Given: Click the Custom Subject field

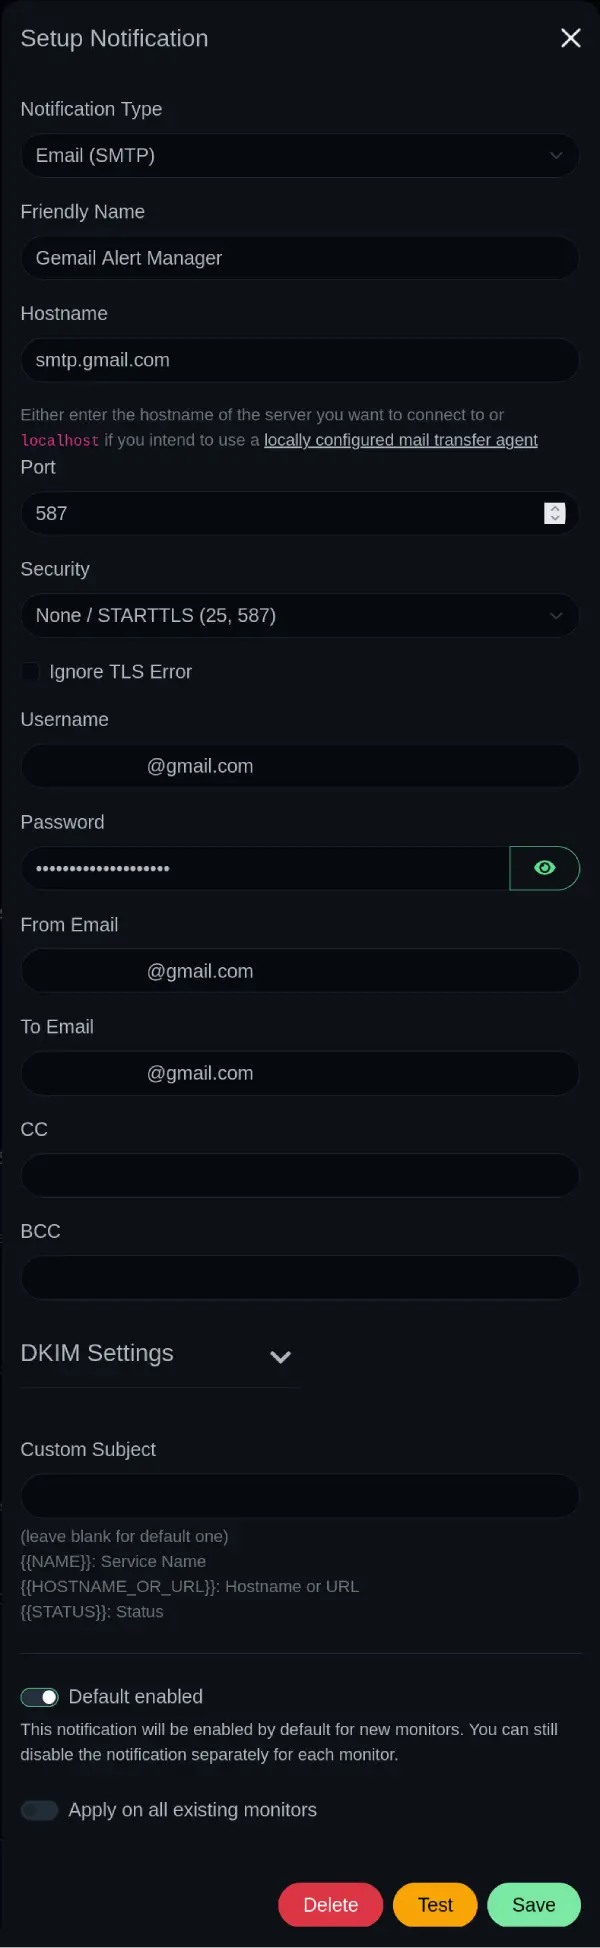Looking at the screenshot, I should point(299,1496).
